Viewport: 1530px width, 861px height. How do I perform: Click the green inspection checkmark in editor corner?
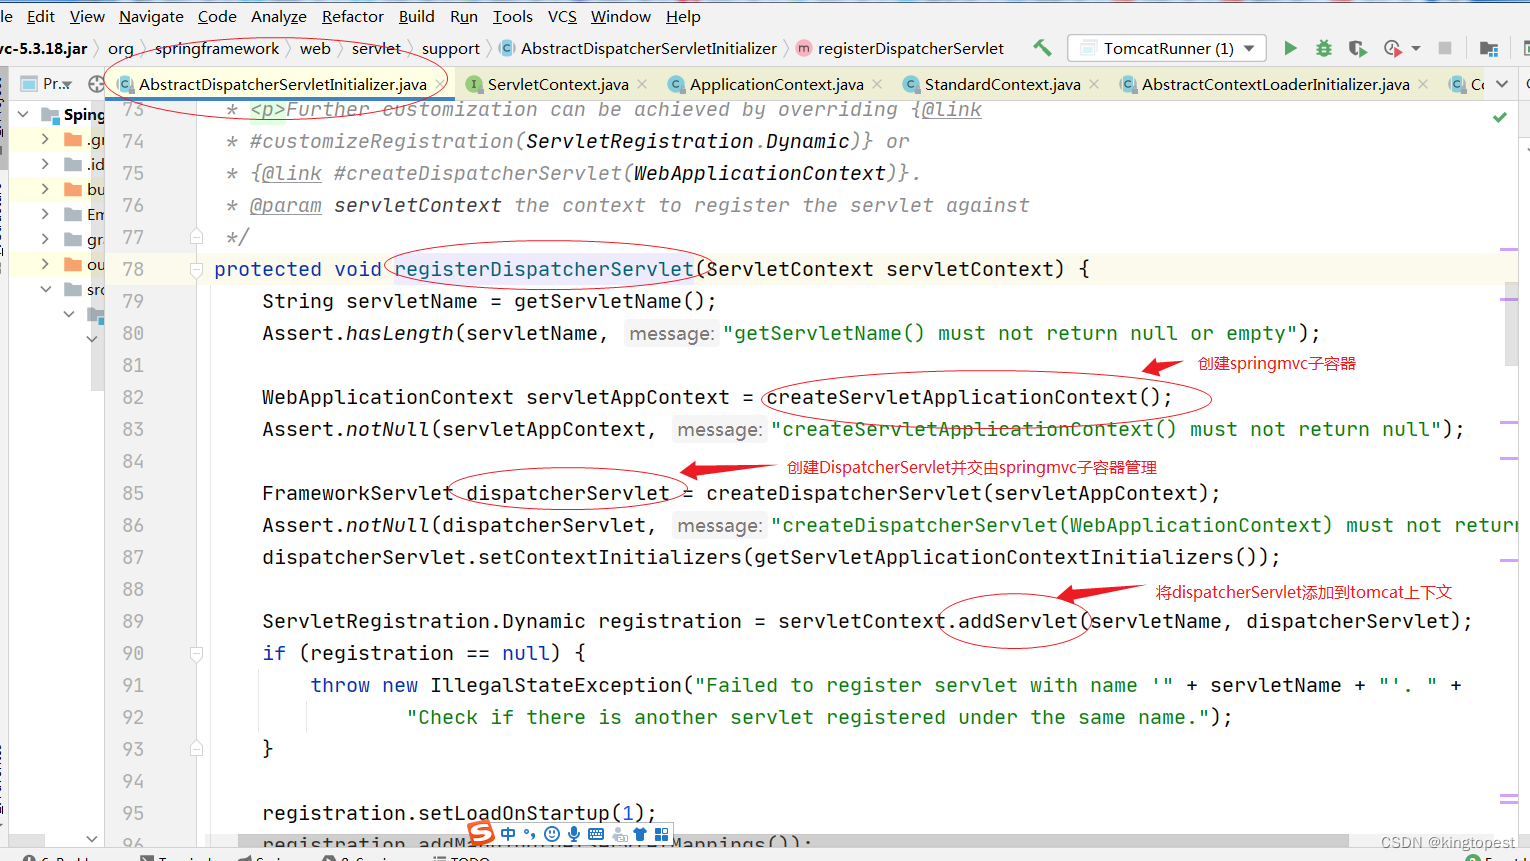click(1499, 117)
